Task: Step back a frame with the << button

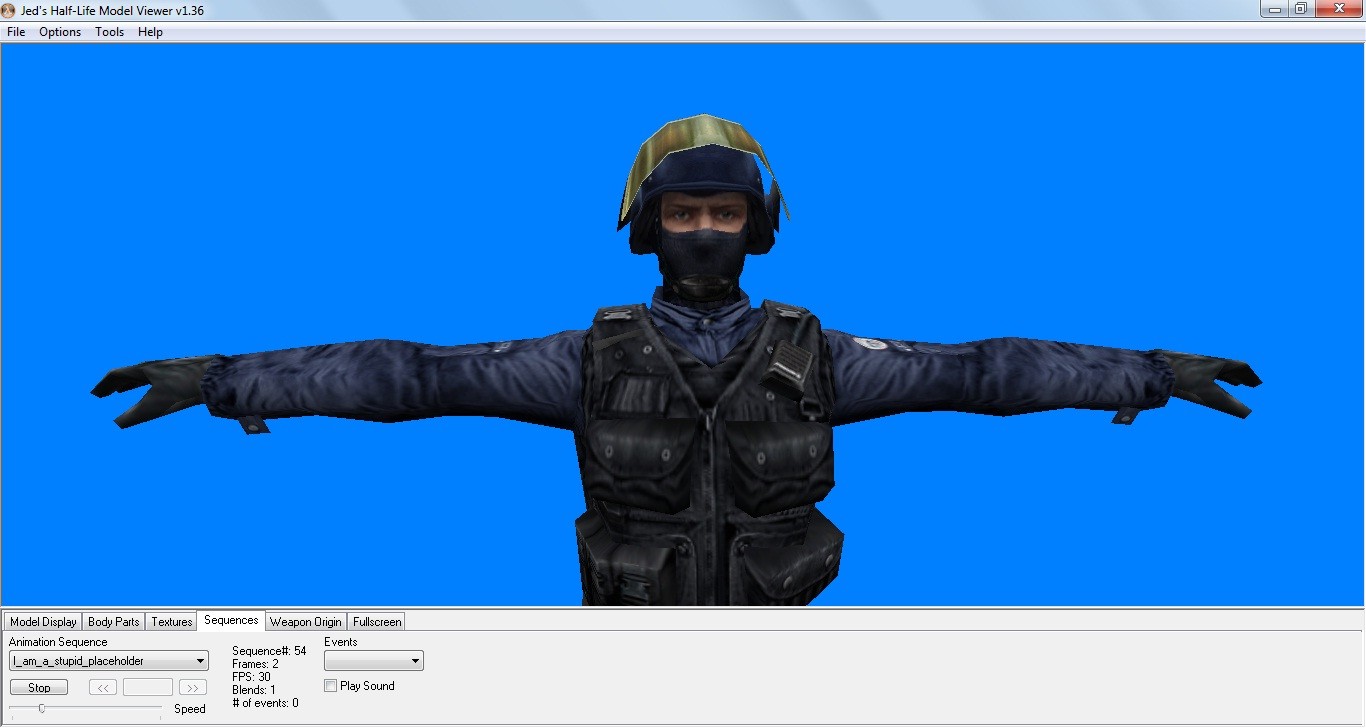Action: tap(102, 687)
